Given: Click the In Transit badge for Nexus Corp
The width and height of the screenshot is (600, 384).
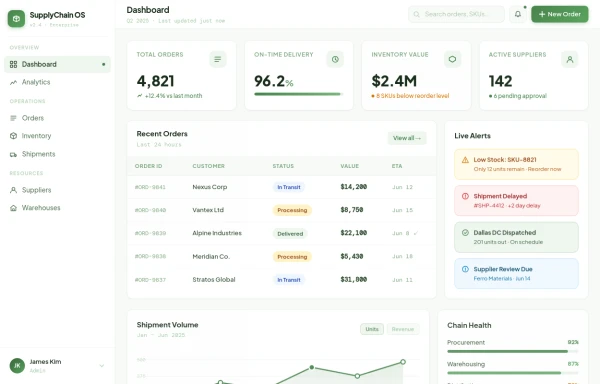Looking at the screenshot, I should pyautogui.click(x=289, y=187).
